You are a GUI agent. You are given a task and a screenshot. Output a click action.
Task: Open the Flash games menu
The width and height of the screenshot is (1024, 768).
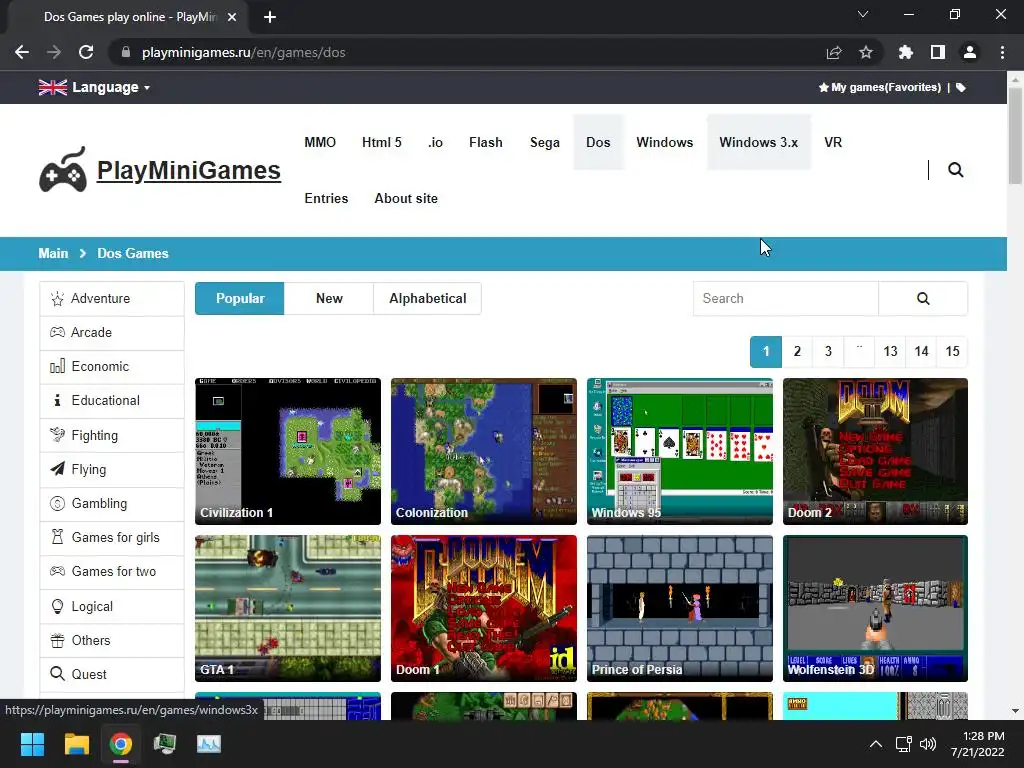coord(486,142)
